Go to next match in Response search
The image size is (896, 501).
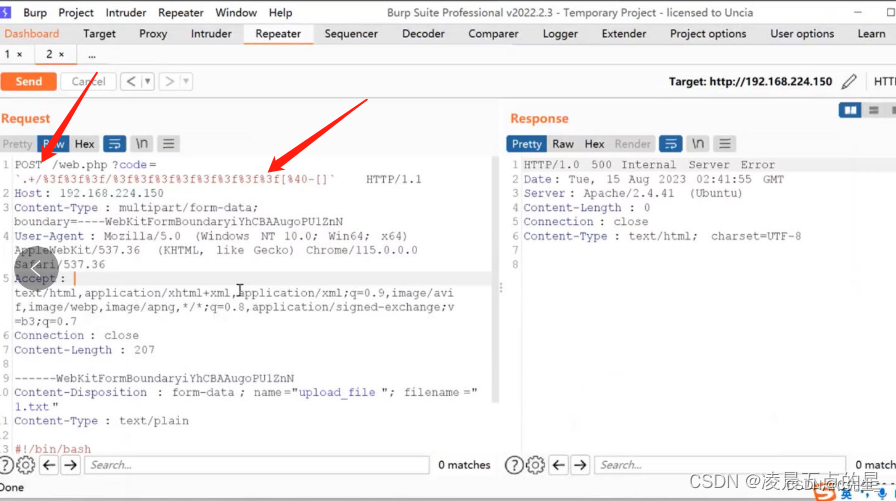pos(580,465)
